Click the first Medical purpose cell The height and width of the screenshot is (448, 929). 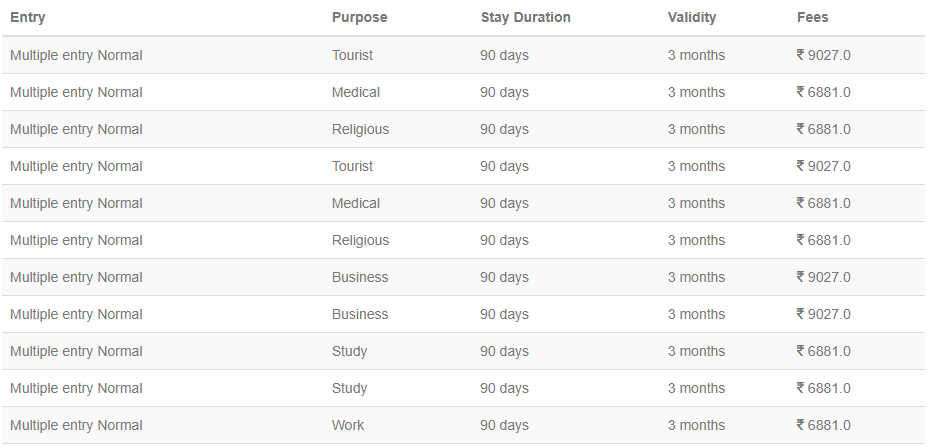click(x=356, y=92)
